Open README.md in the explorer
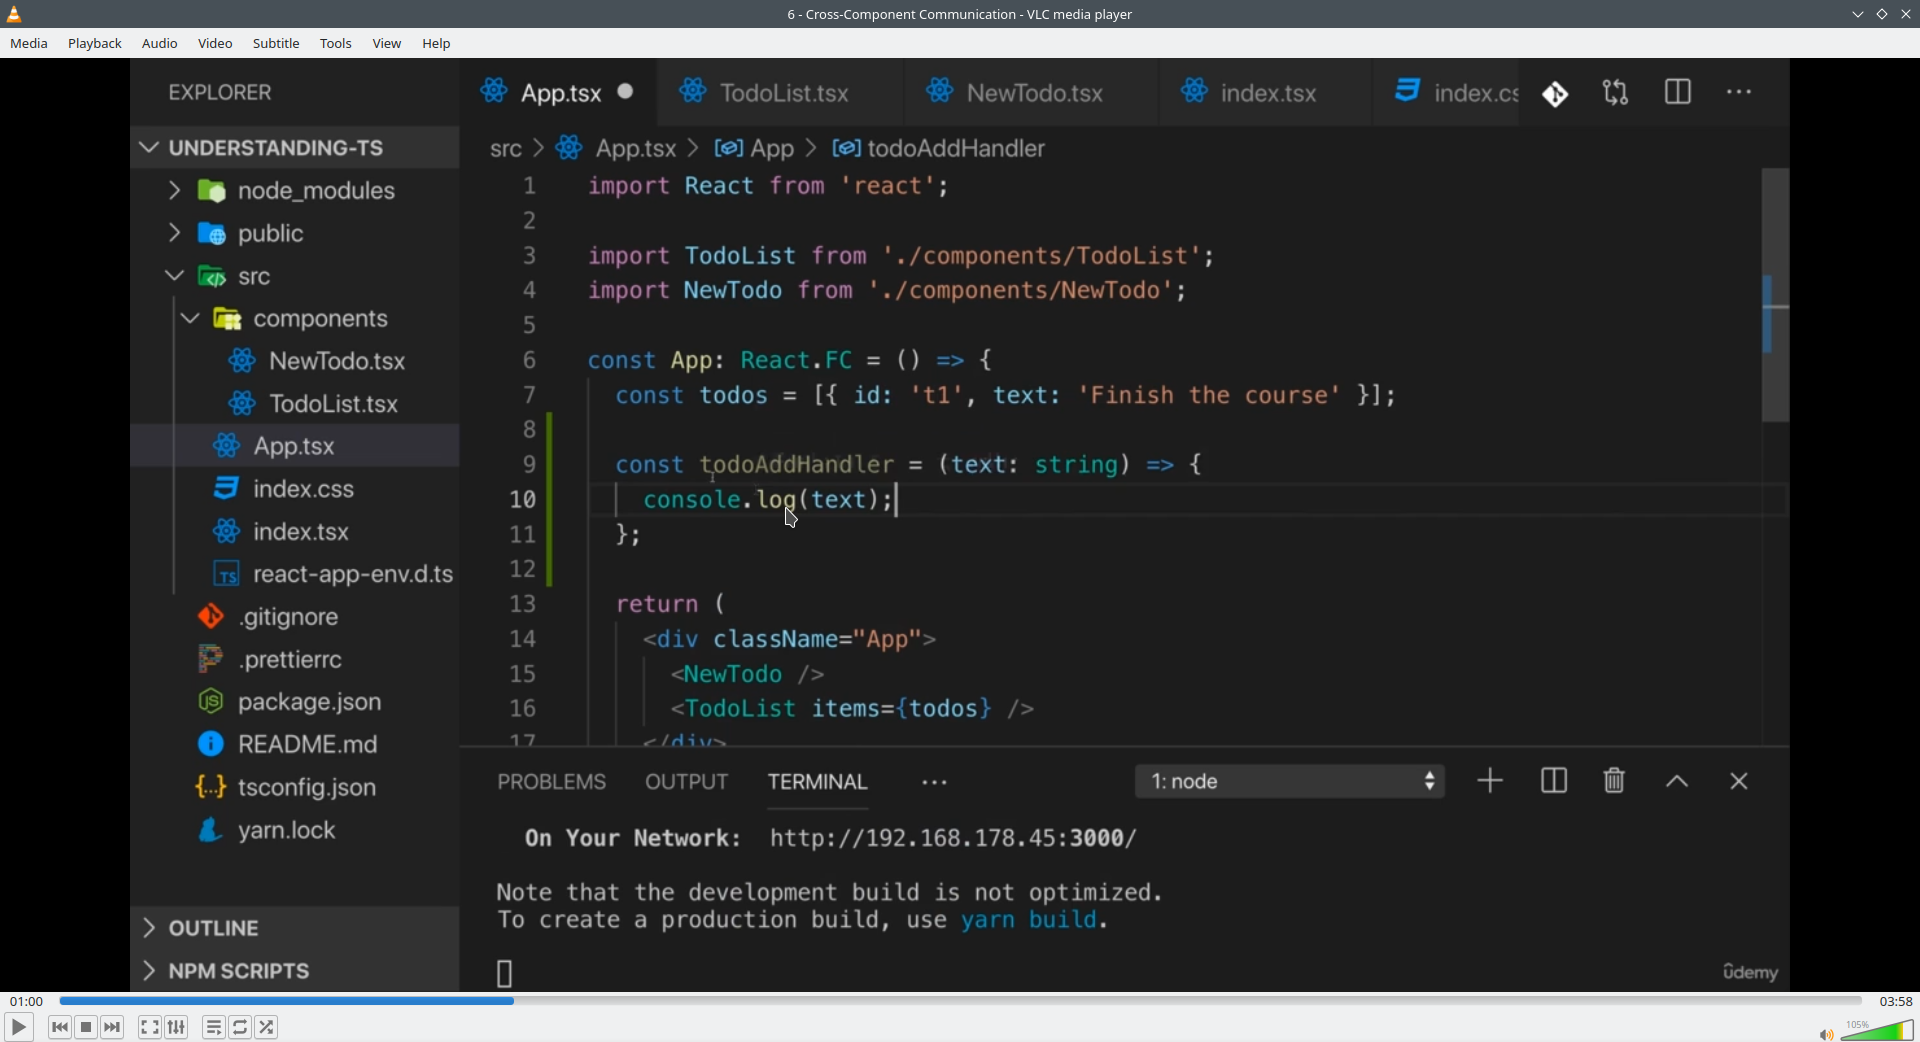 (x=295, y=745)
